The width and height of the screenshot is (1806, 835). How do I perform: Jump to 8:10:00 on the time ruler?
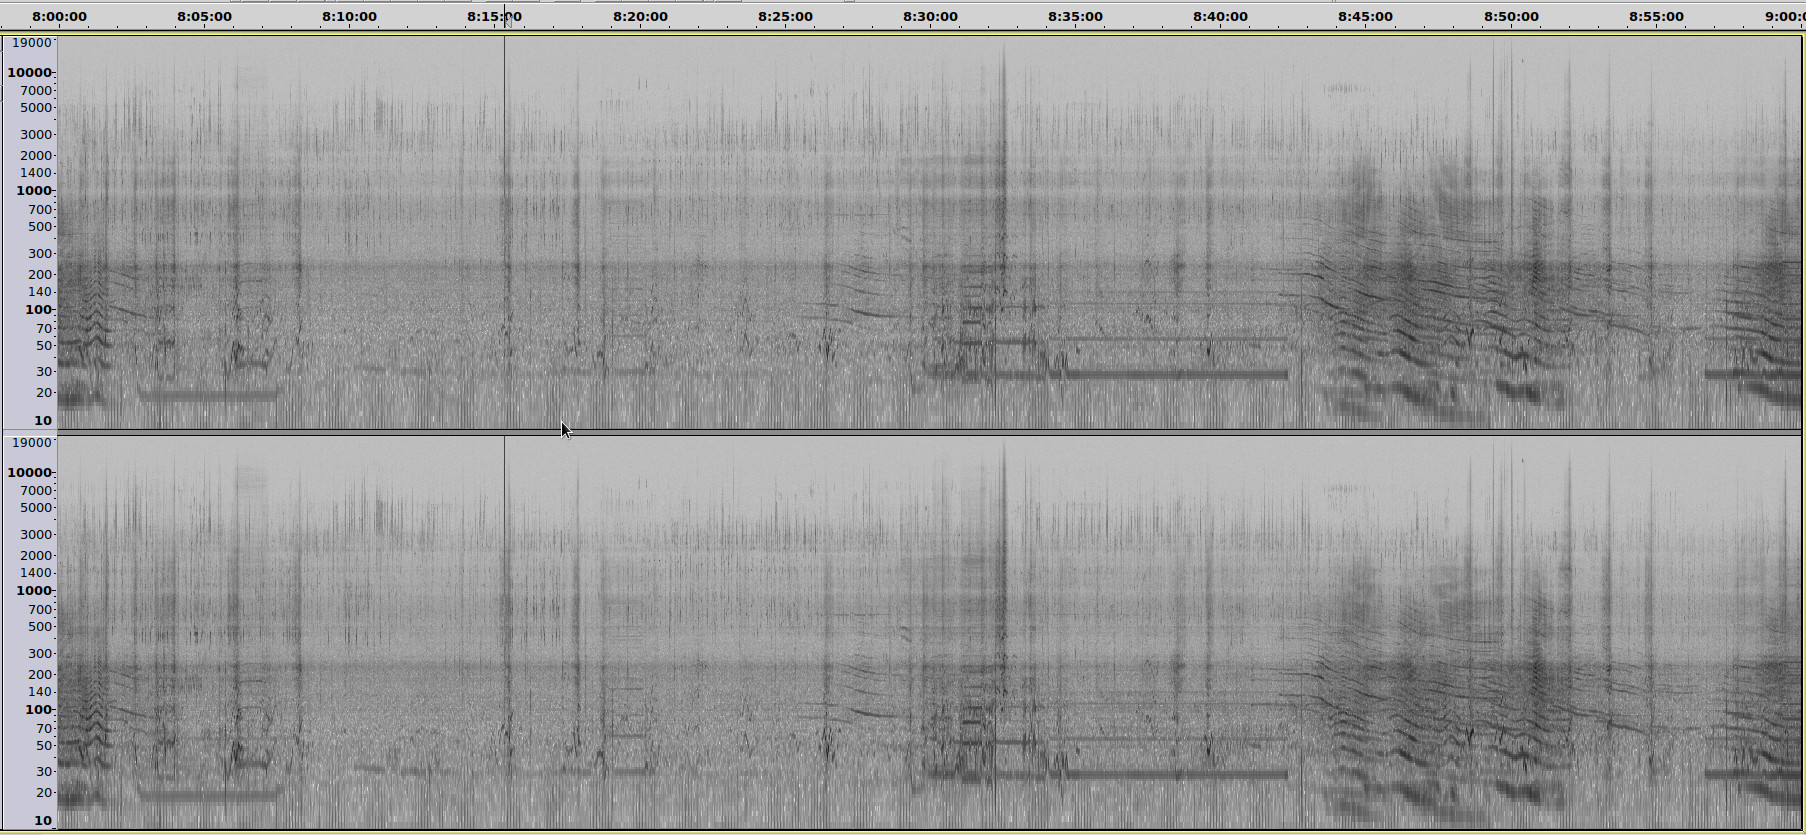click(349, 17)
